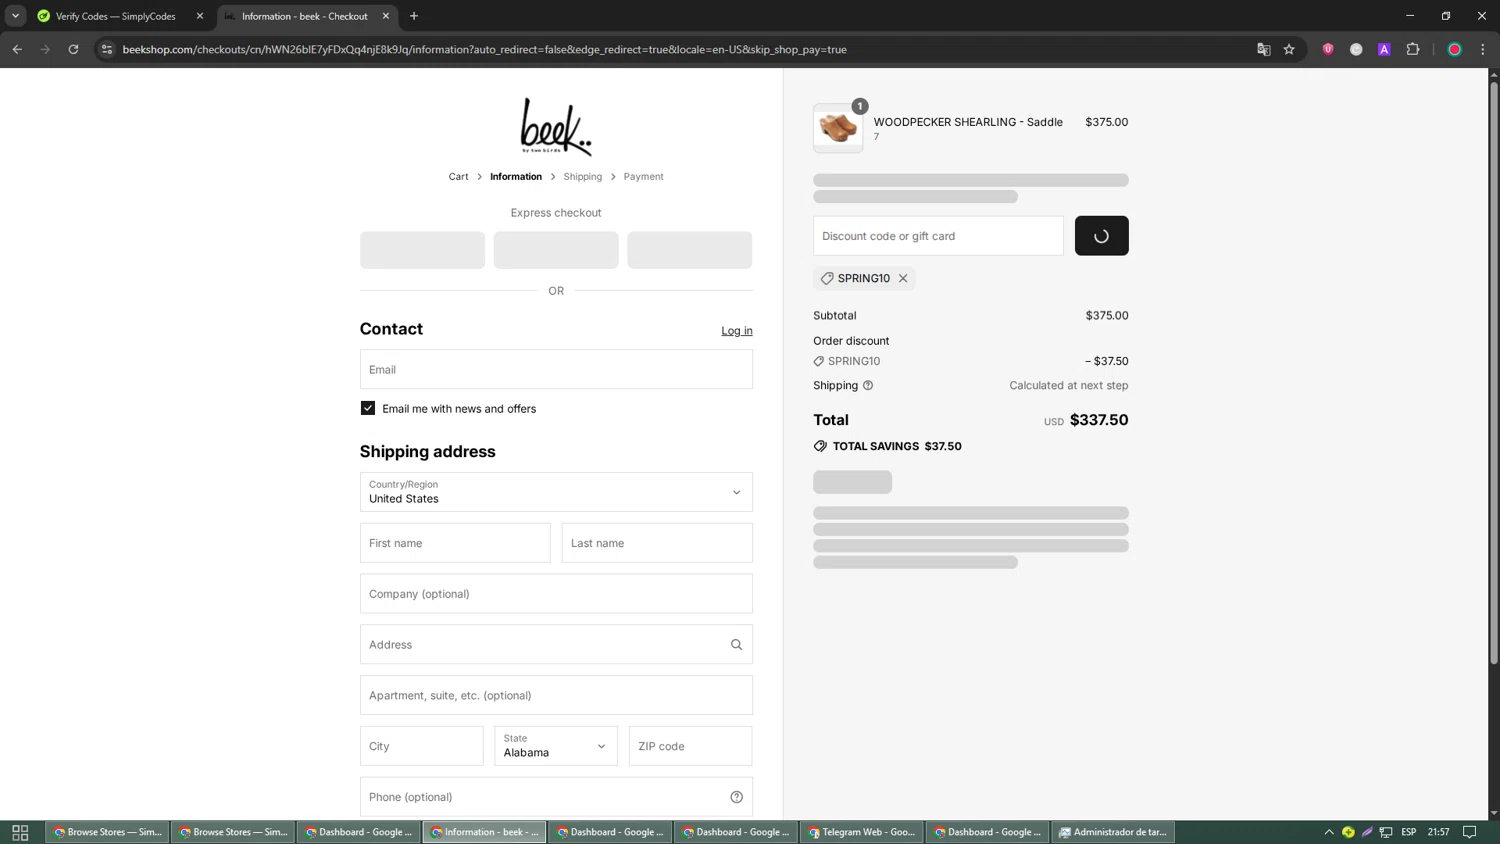Image resolution: width=1500 pixels, height=844 pixels.
Task: Close the Information beek Checkout tab
Action: click(x=386, y=16)
